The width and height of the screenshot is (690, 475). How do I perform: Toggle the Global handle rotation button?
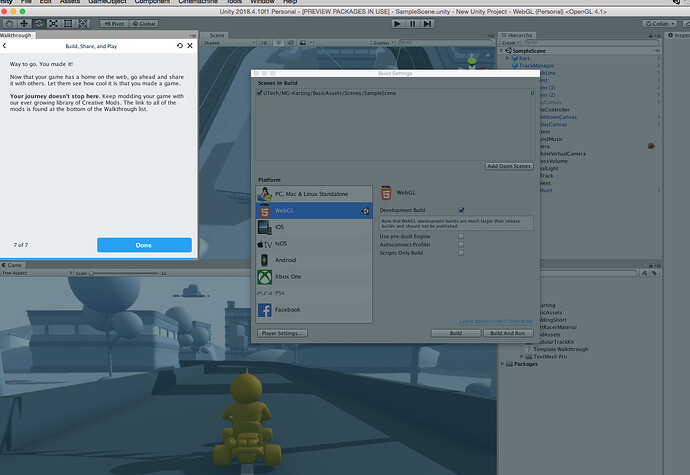[x=144, y=24]
